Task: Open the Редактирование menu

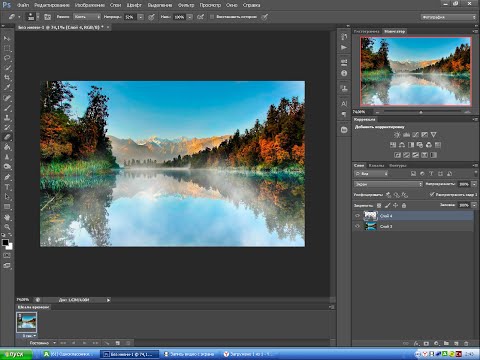Action: click(x=52, y=5)
